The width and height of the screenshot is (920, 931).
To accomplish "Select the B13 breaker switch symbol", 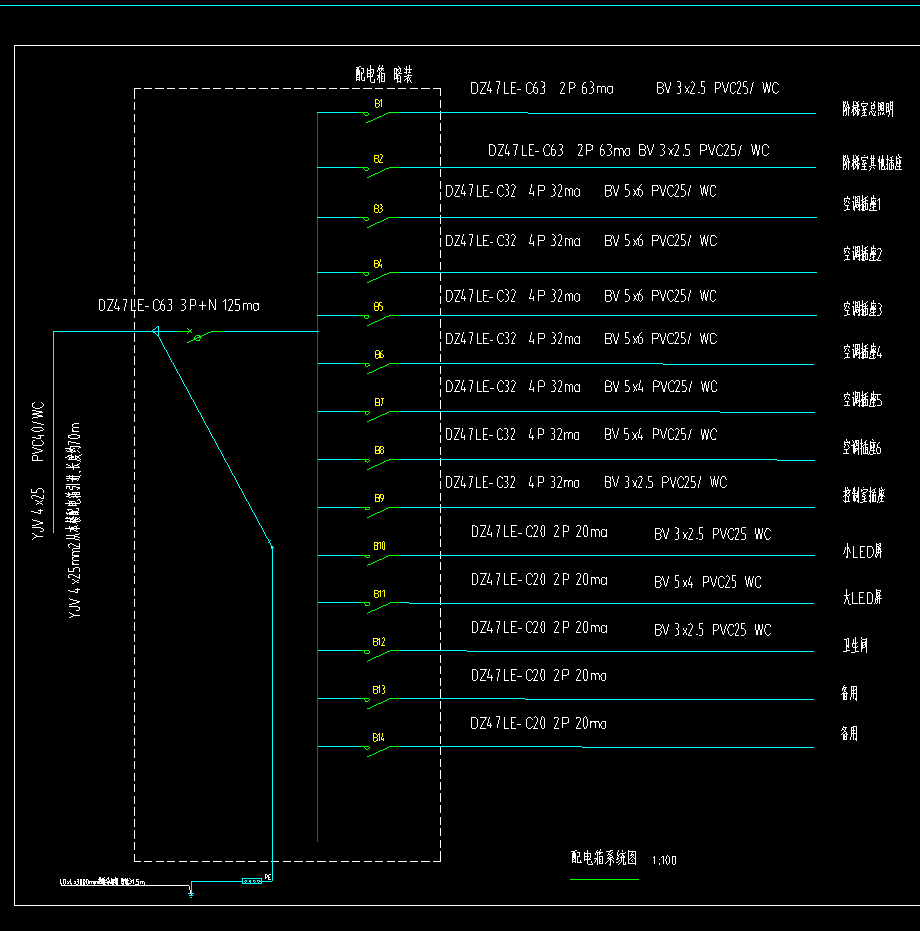I will point(377,704).
